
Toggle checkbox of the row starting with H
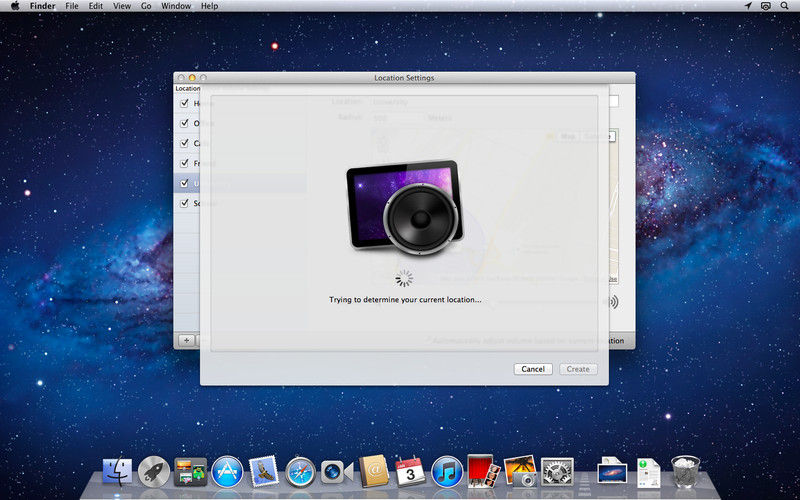(x=184, y=104)
